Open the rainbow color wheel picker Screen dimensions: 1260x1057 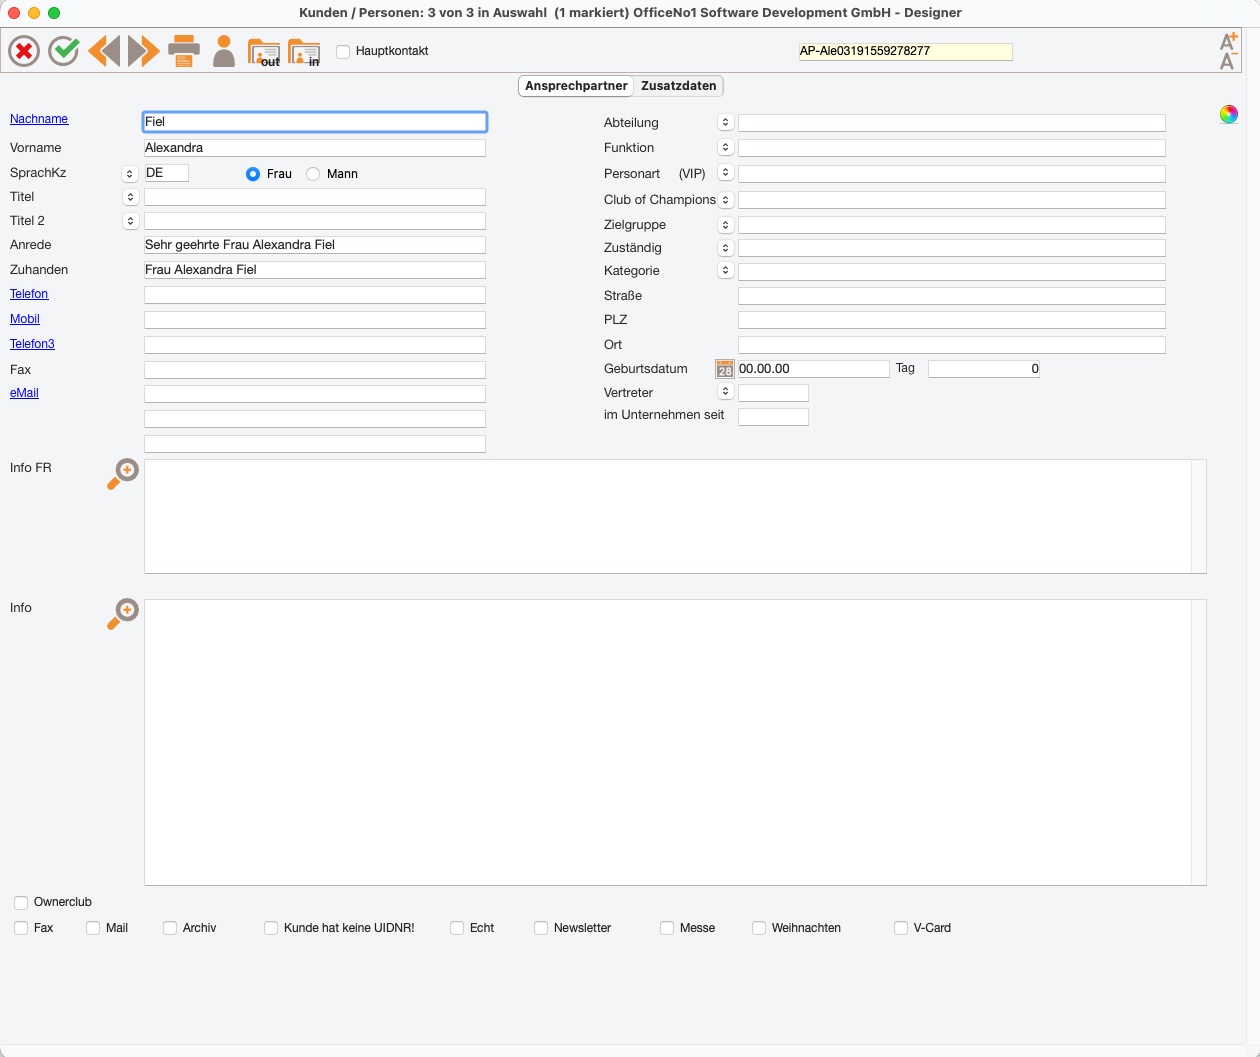(1229, 114)
